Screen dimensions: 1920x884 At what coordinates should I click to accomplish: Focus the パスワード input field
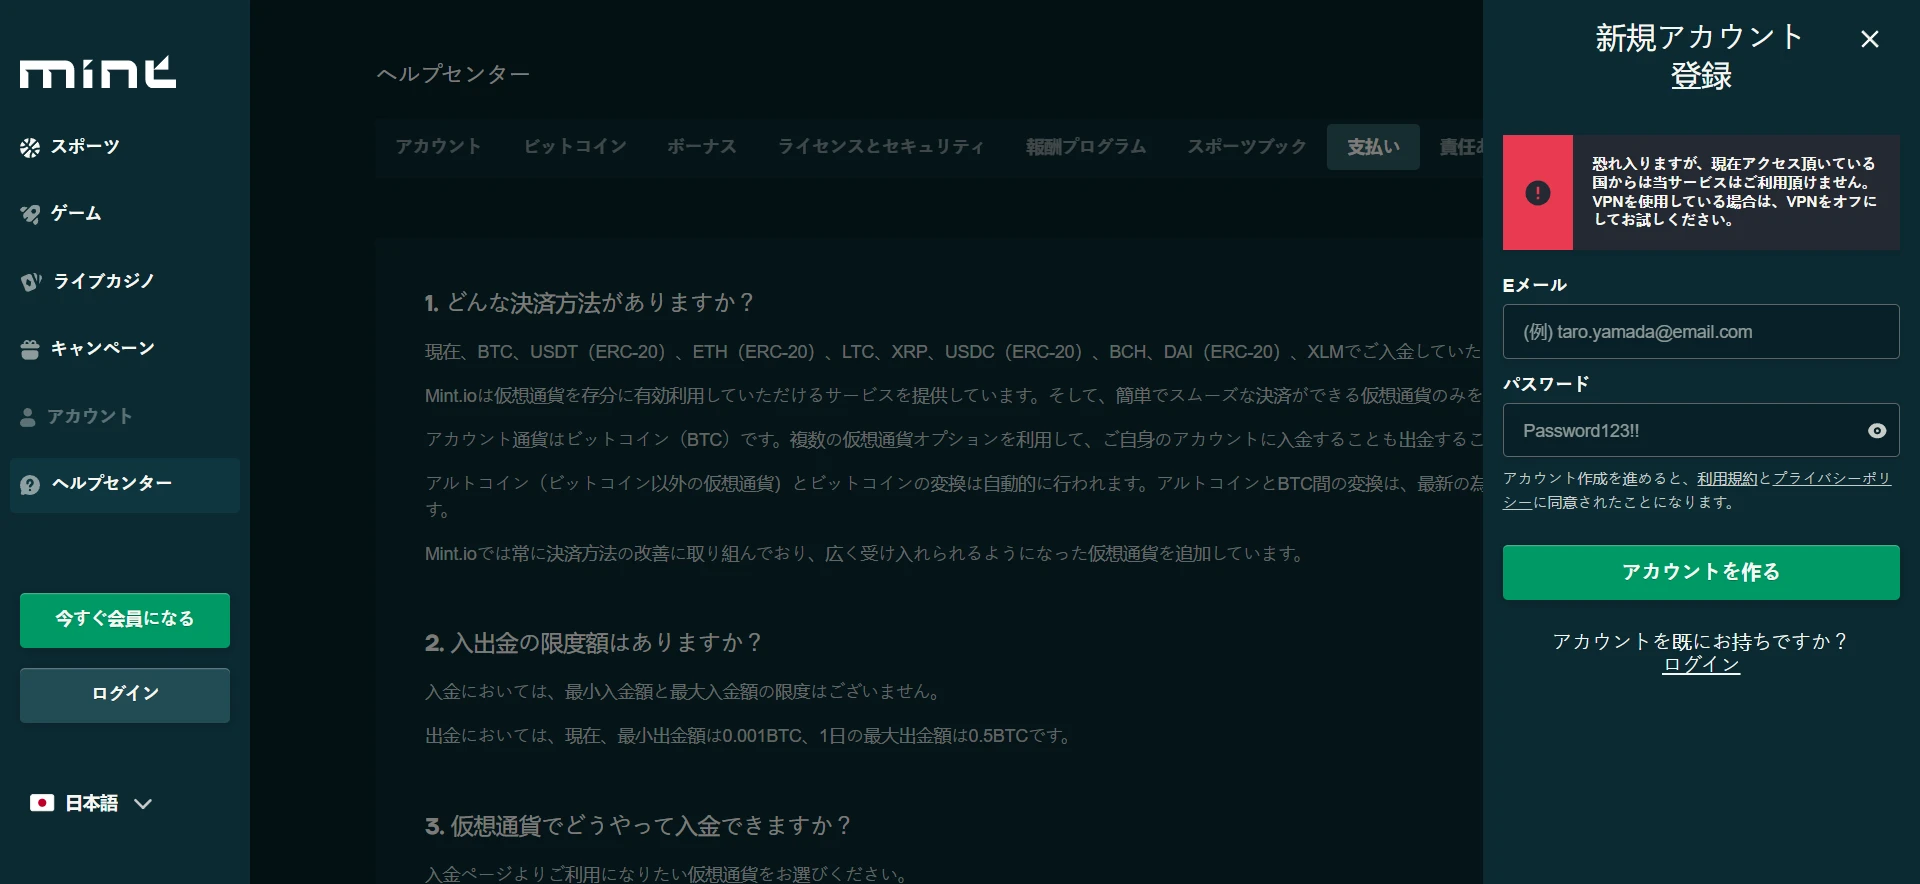coord(1701,431)
